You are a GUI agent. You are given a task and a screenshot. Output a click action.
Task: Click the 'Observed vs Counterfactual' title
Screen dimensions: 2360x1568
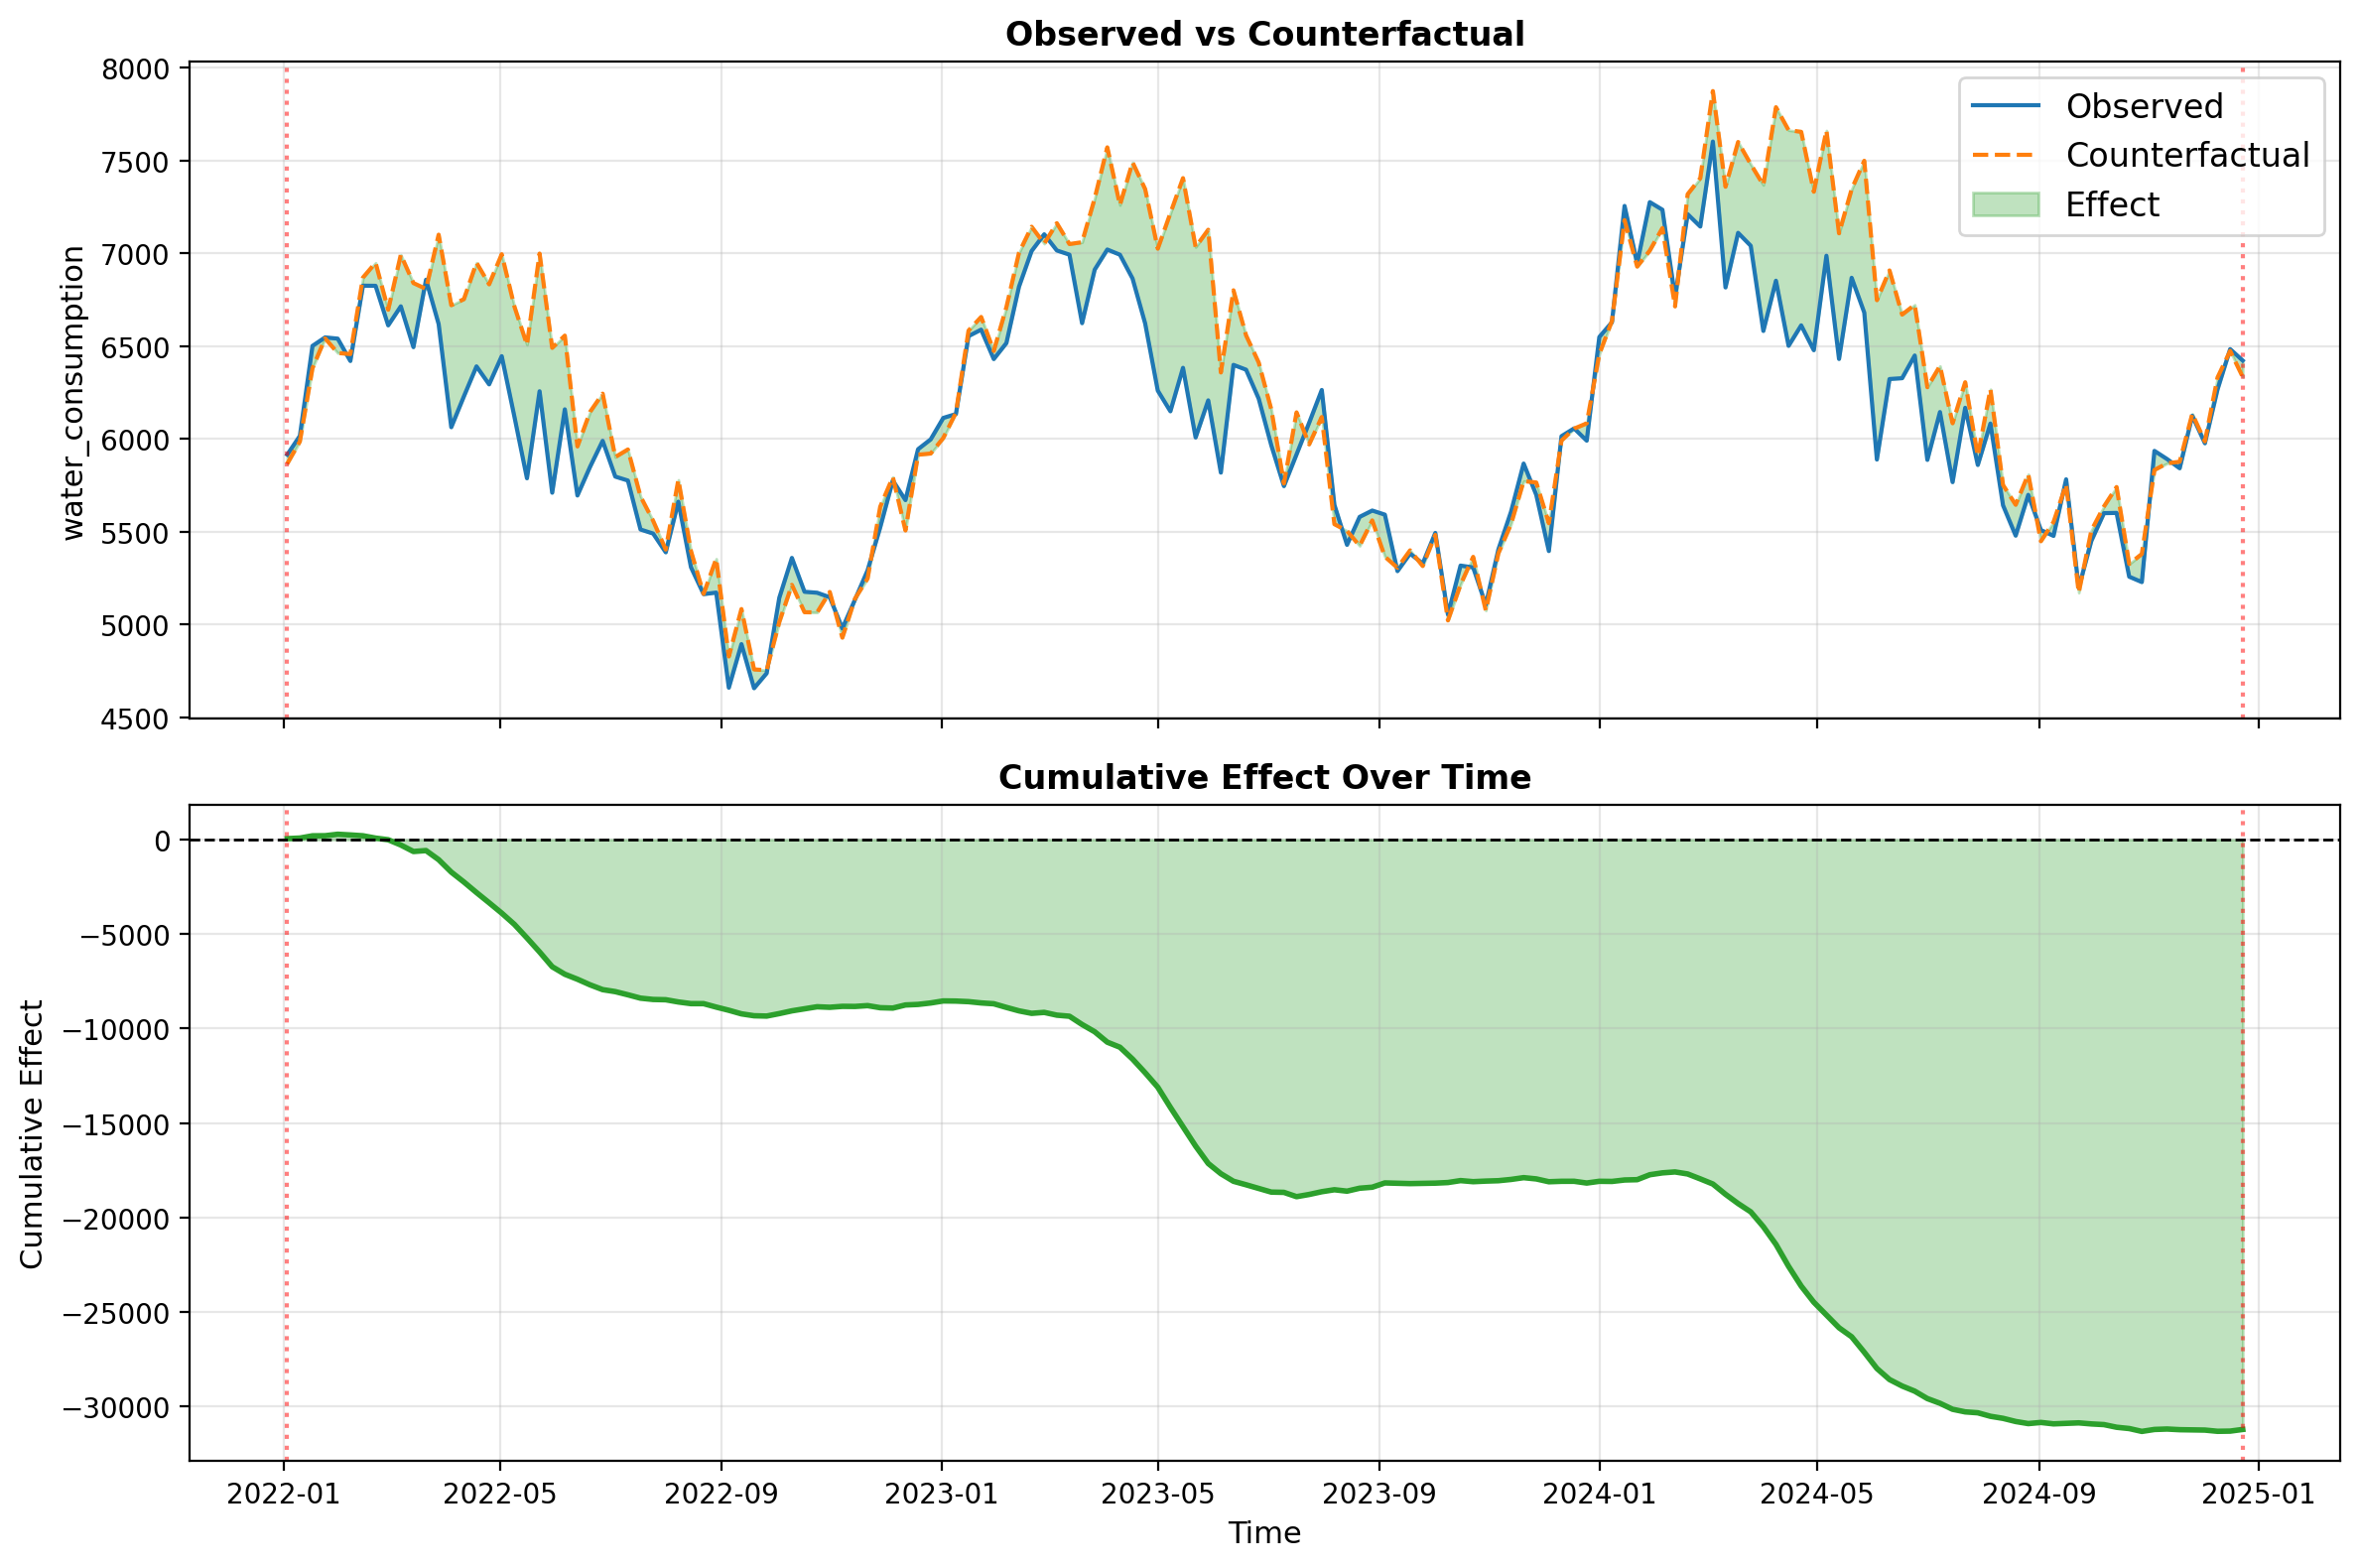click(1264, 34)
